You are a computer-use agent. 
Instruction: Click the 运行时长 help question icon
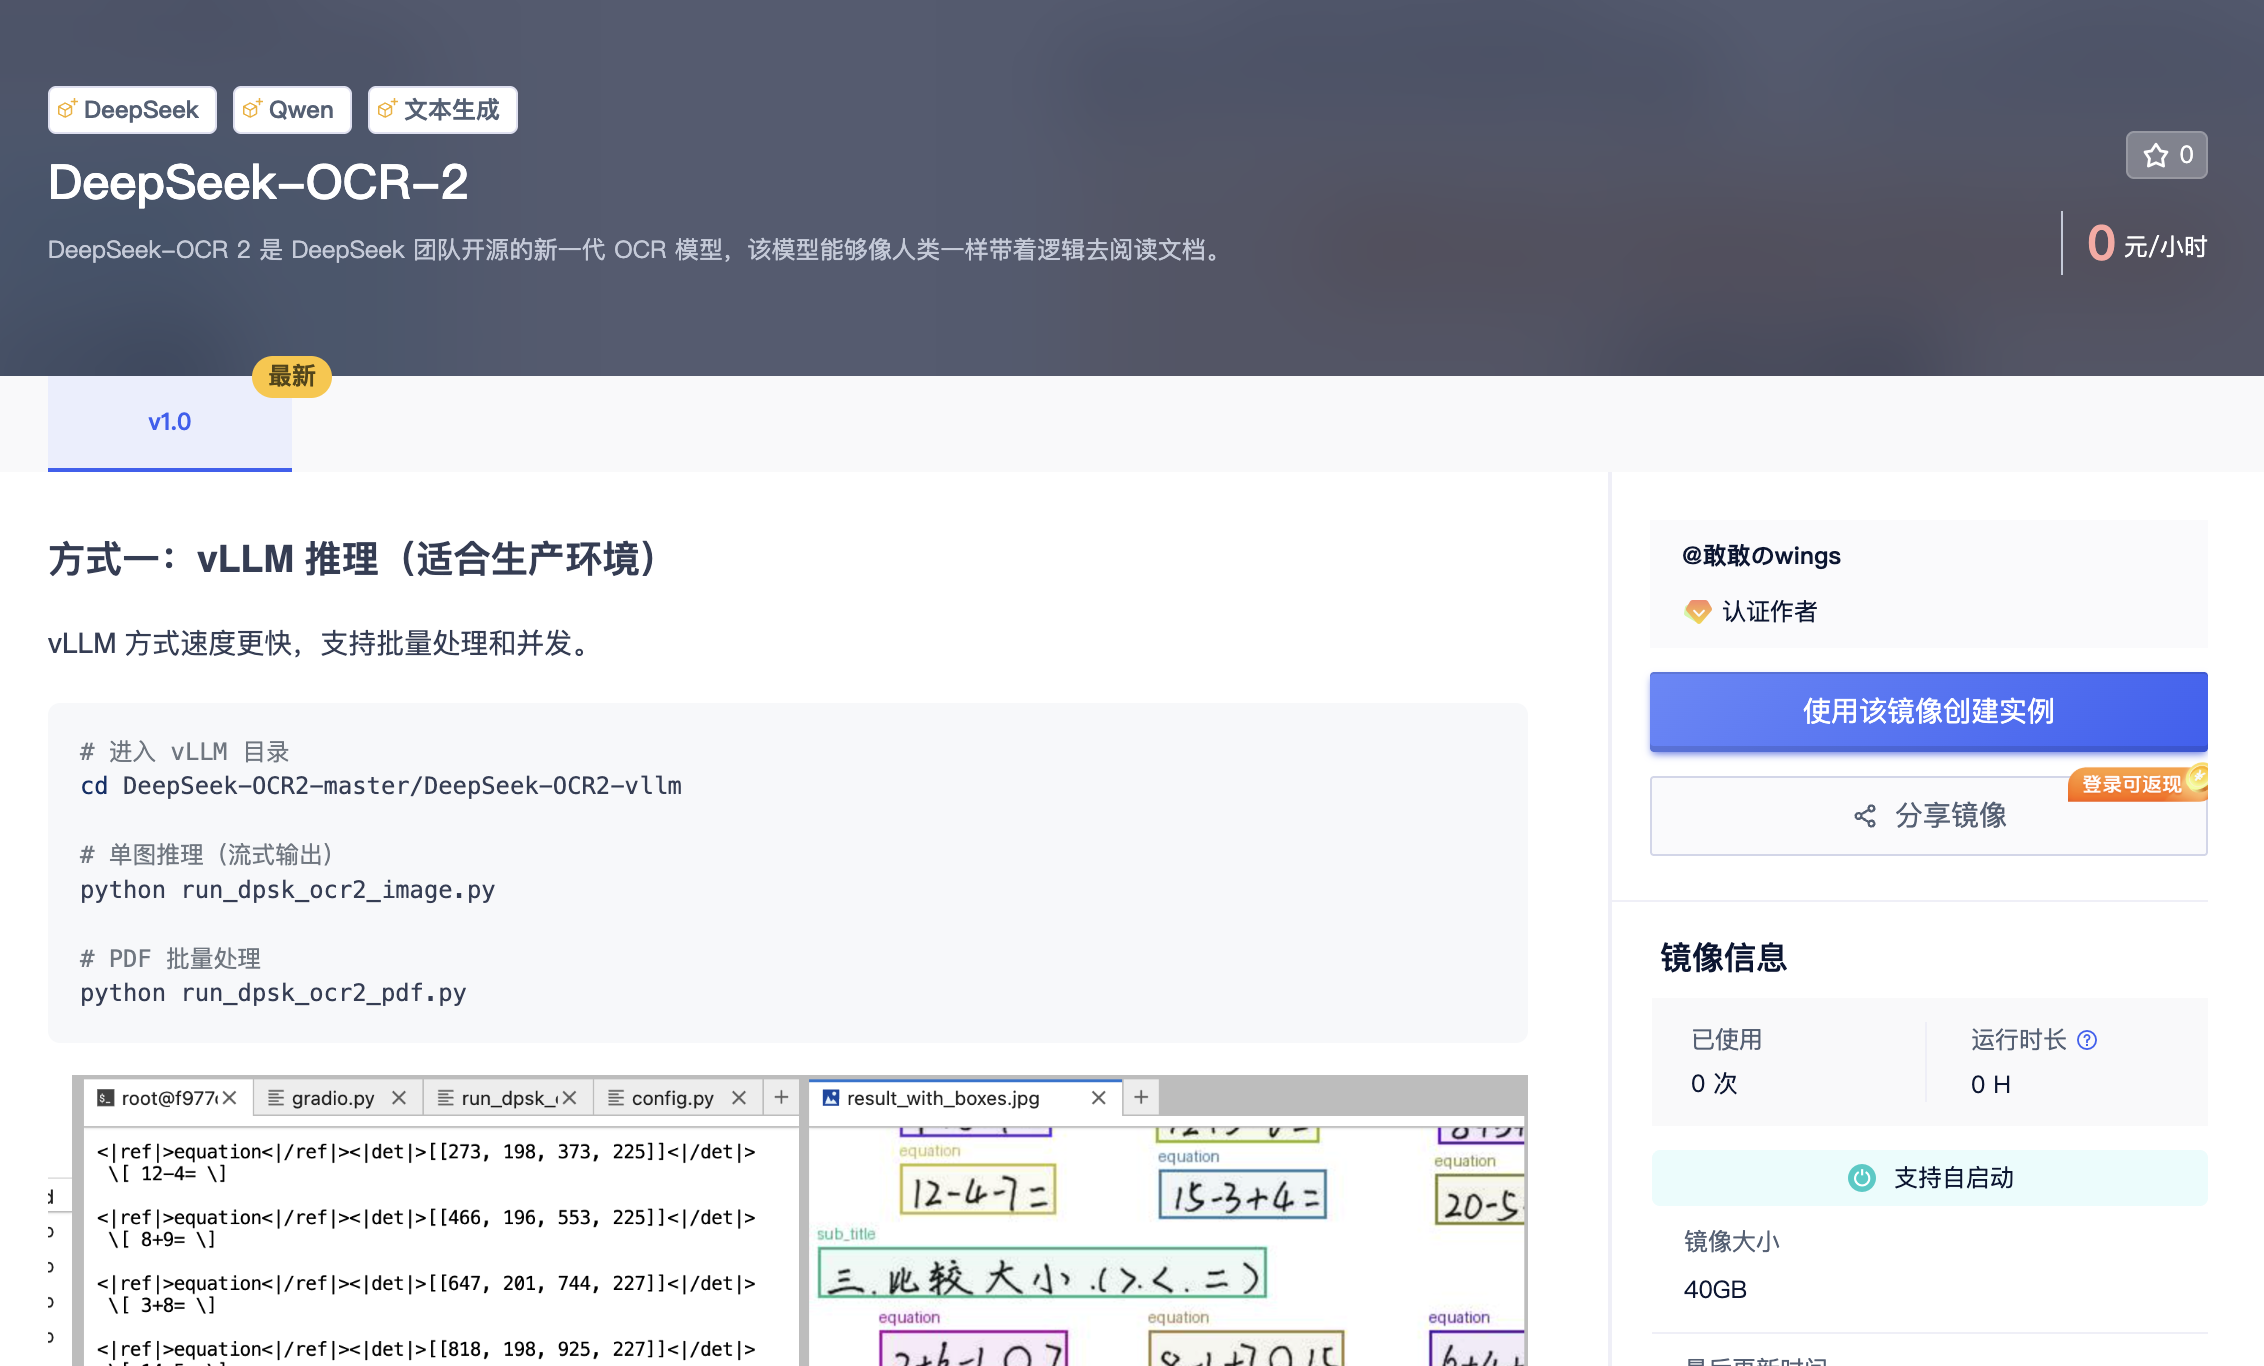coord(2087,1040)
